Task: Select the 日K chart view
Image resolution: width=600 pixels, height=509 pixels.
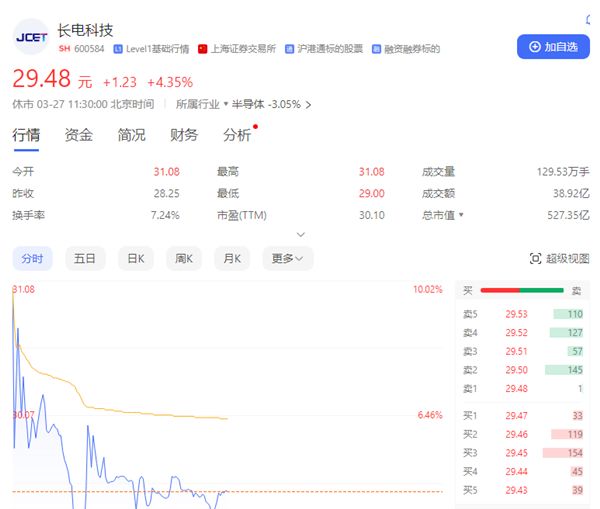Action: [136, 259]
